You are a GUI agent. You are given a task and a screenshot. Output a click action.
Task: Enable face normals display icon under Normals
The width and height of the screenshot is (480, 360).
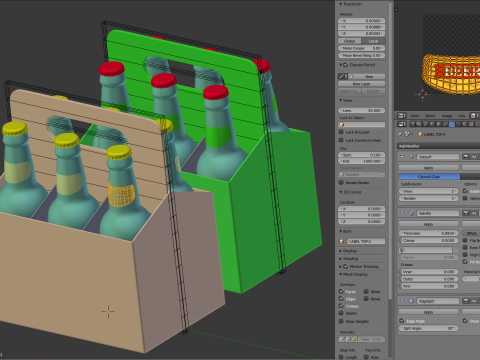[x=353, y=339]
